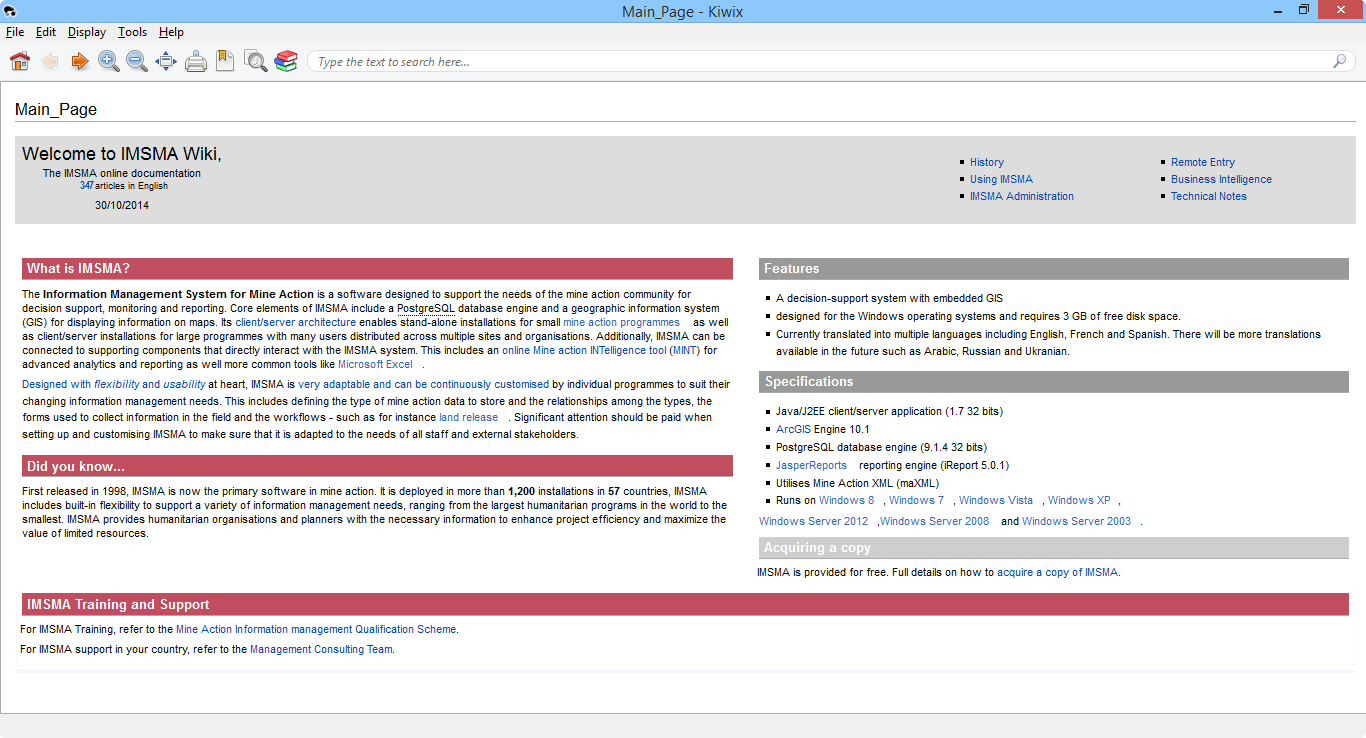Click the find-in-page magnifier icon
The image size is (1366, 738).
coord(256,62)
